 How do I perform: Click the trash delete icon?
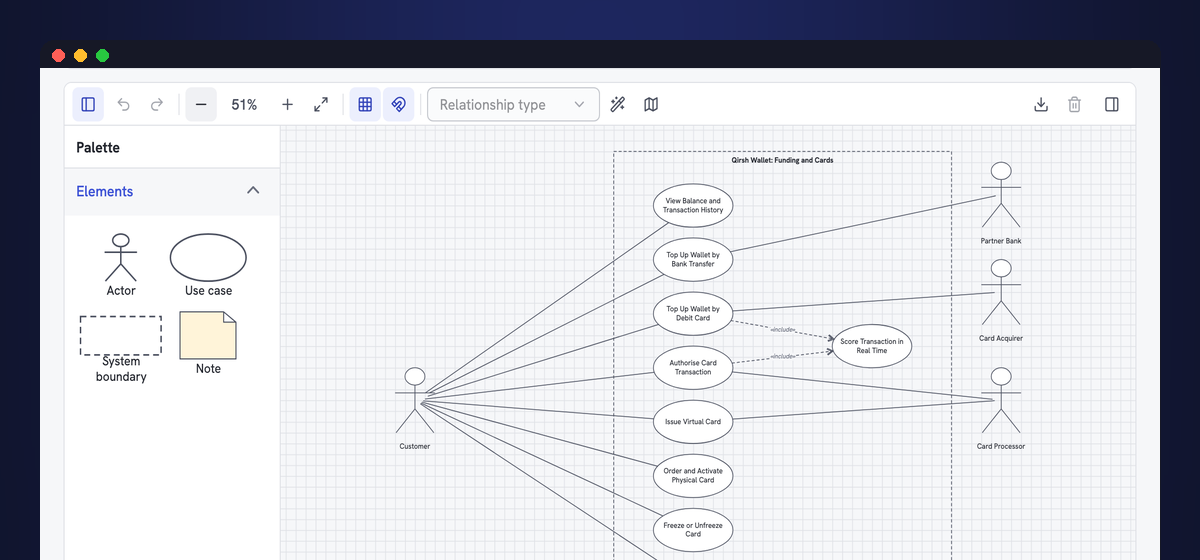(x=1075, y=104)
